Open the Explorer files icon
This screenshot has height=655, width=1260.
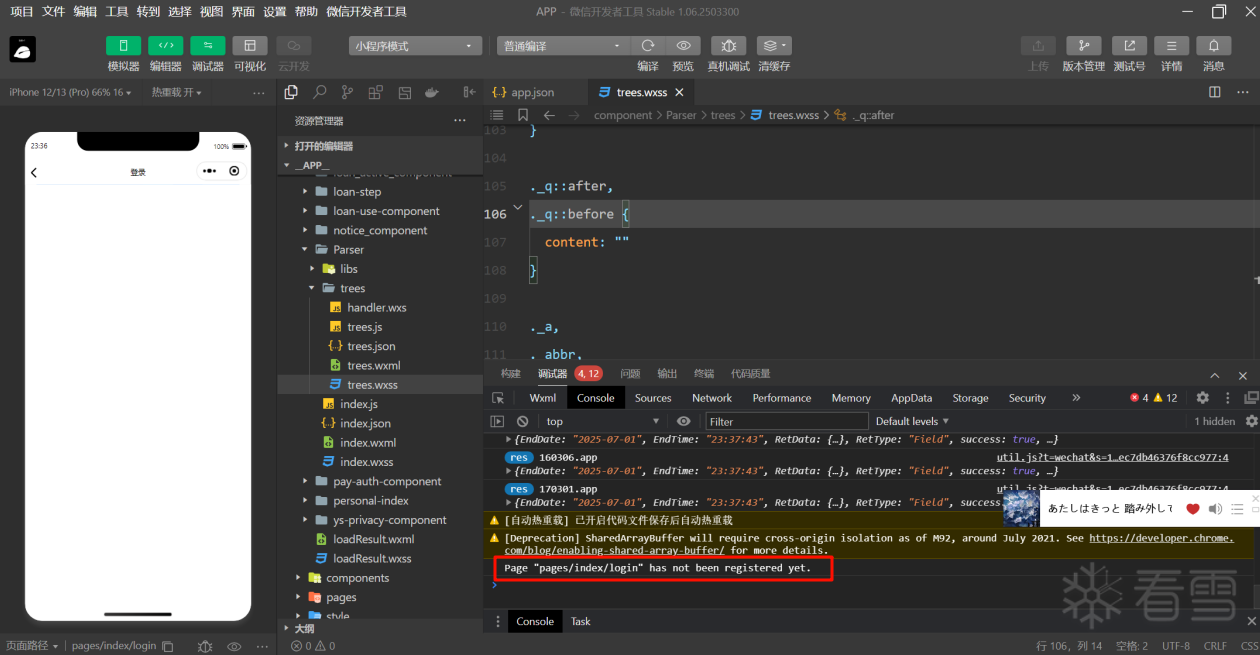point(291,92)
